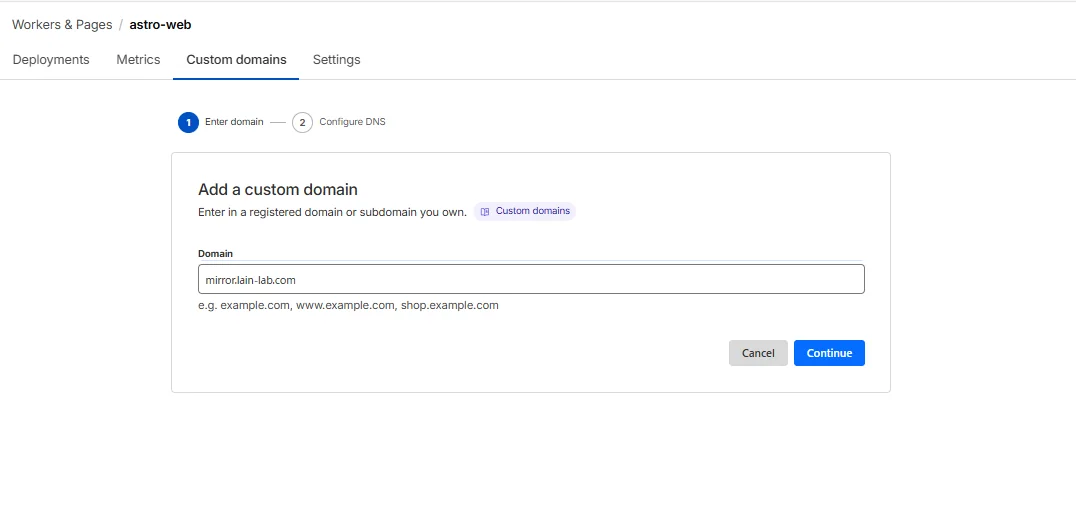Click the book icon in Custom domains badge
The image size is (1076, 510).
point(485,211)
